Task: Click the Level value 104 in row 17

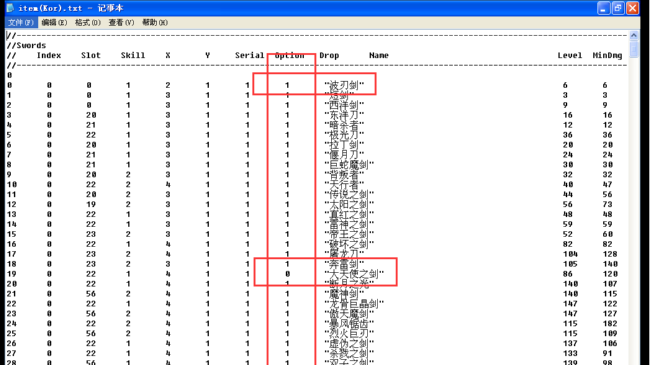Action: 570,254
